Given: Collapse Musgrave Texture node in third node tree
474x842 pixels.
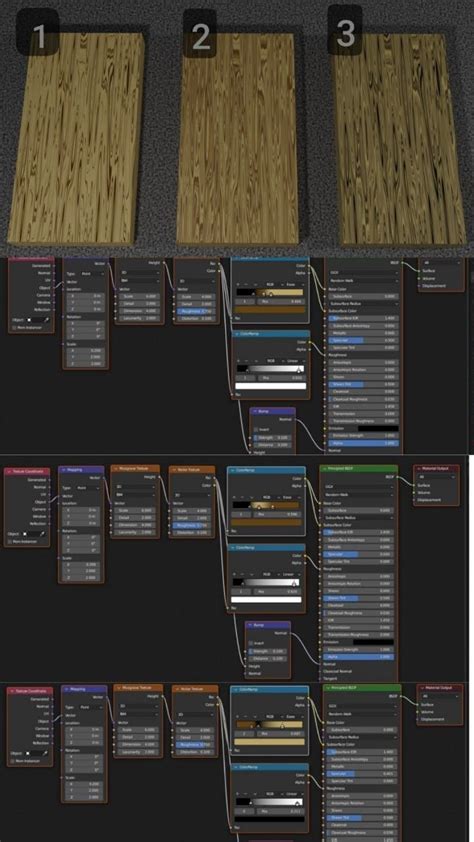Looking at the screenshot, I should 119,688.
